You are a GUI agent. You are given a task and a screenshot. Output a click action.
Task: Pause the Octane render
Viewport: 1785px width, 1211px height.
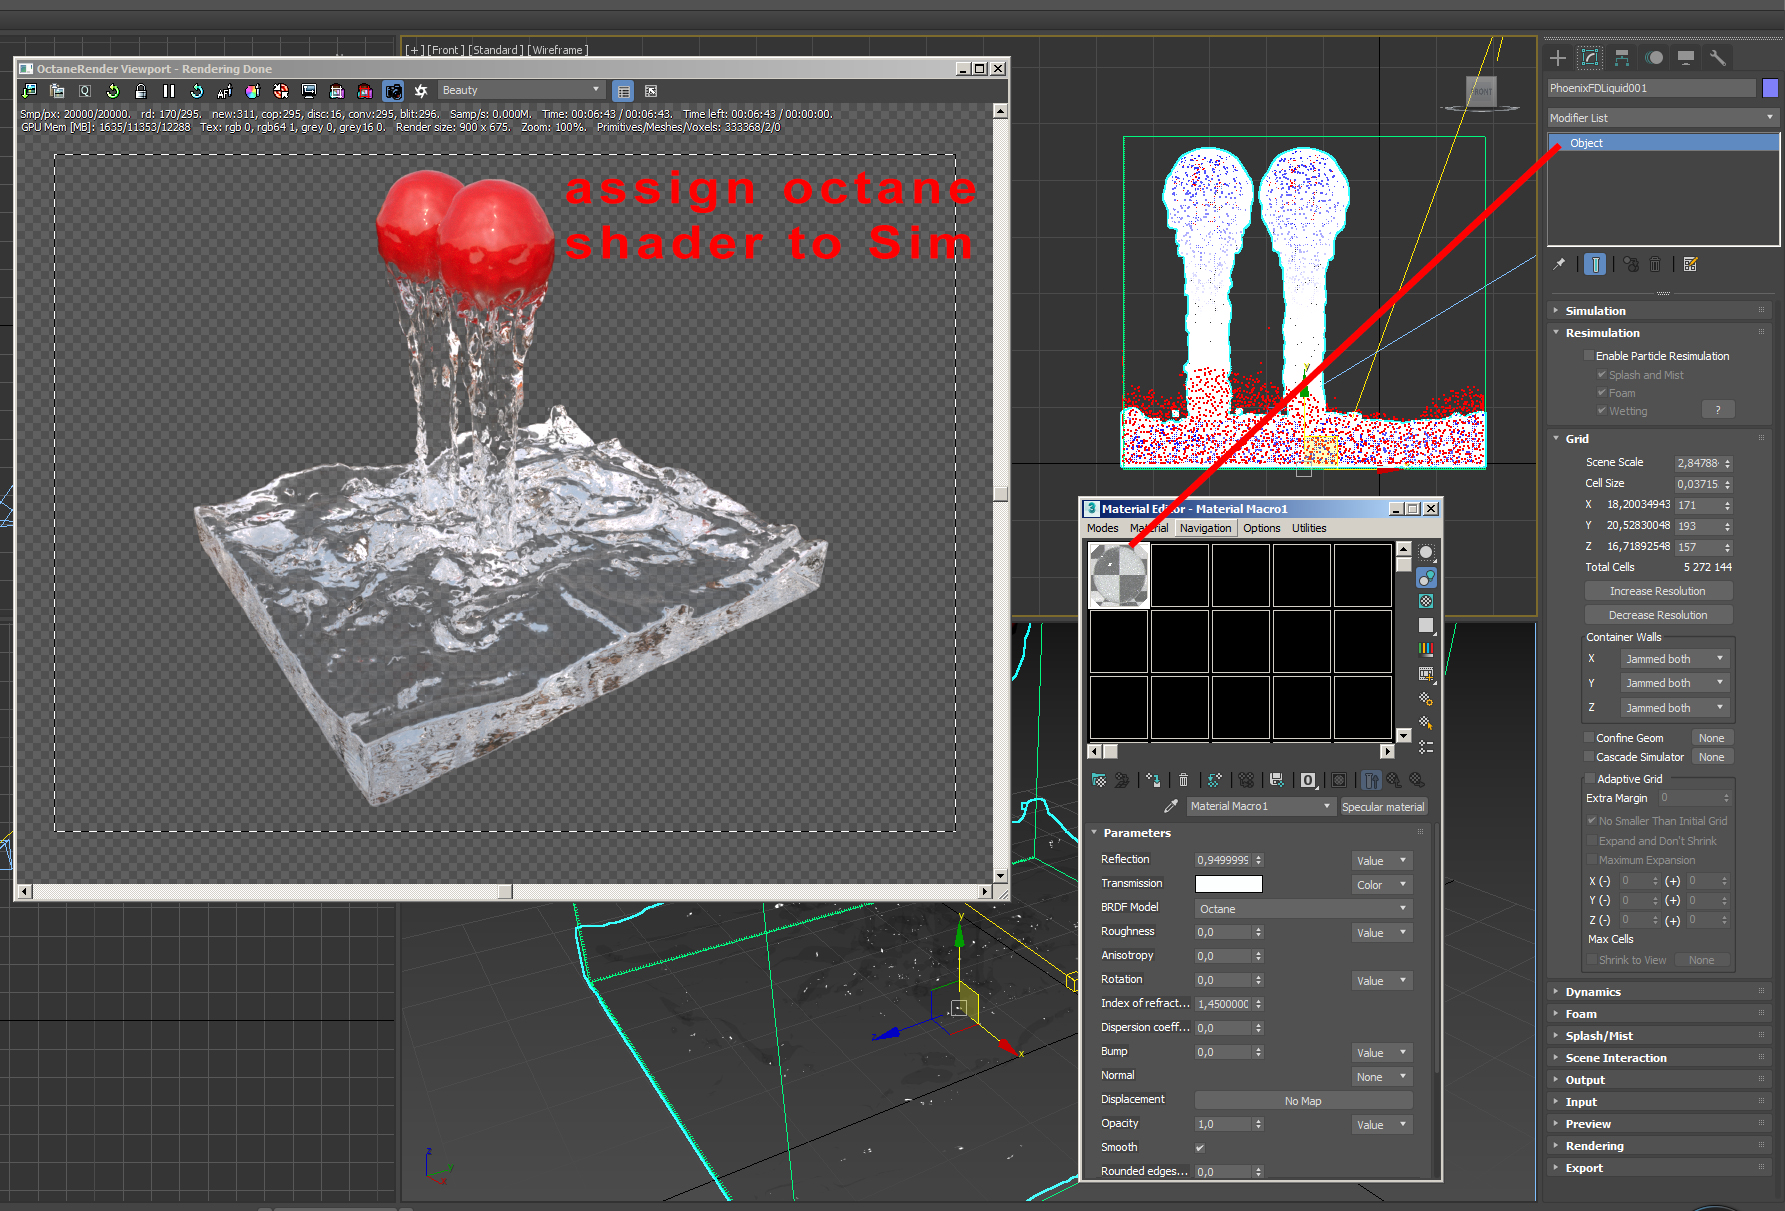click(x=169, y=91)
